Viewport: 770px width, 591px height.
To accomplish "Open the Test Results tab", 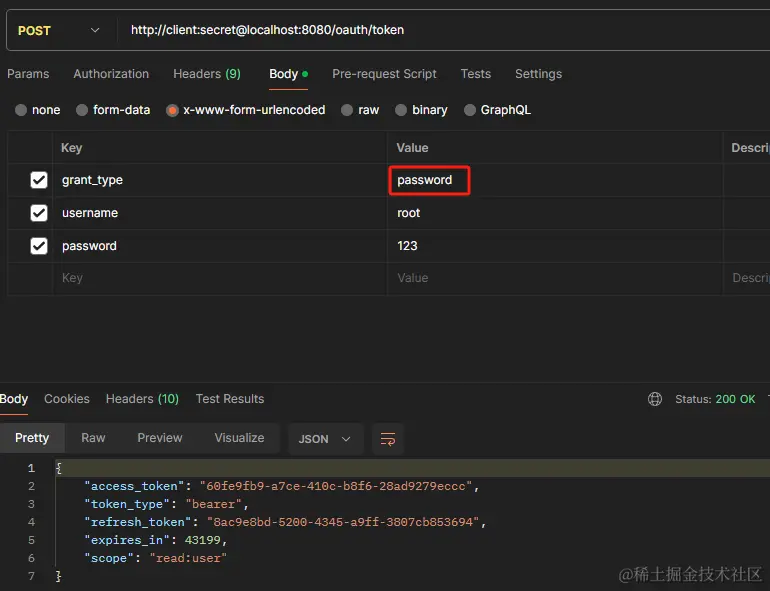I will point(230,399).
